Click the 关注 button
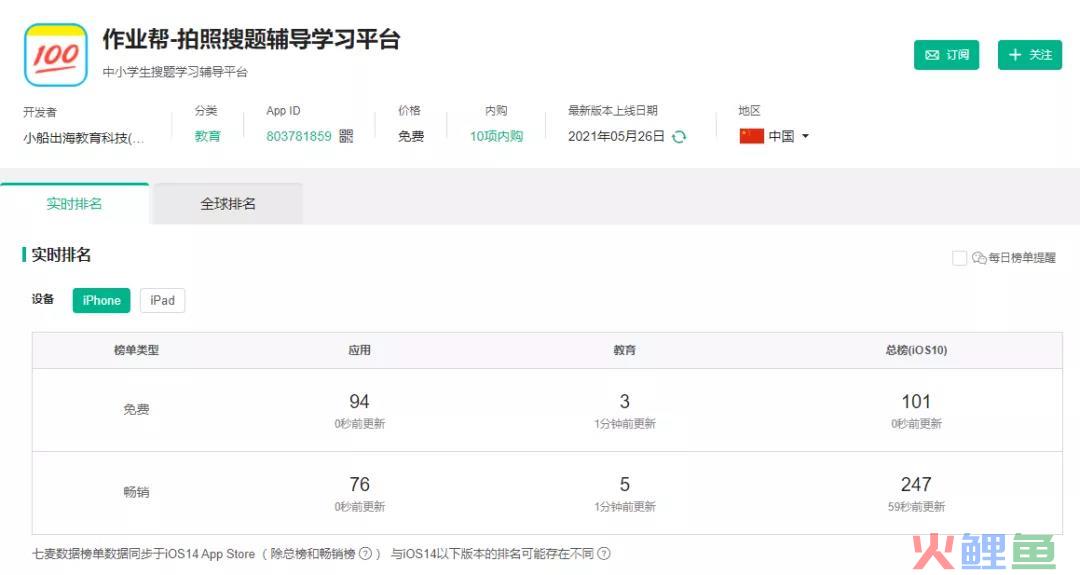Viewport: 1080px width, 575px height. click(x=1030, y=55)
